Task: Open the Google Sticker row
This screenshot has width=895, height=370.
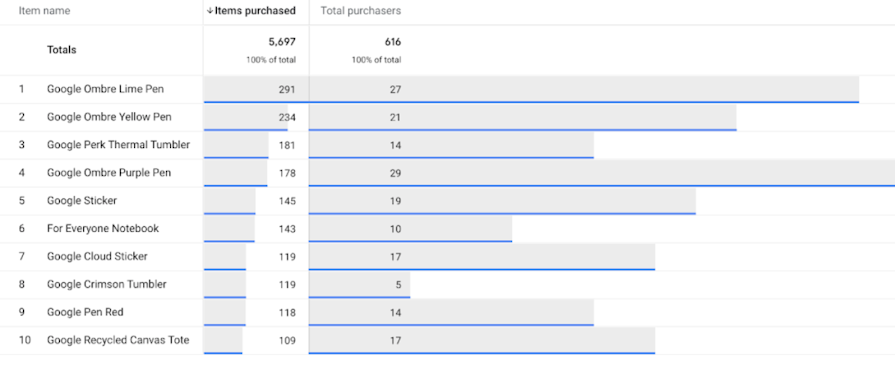Action: pyautogui.click(x=448, y=201)
